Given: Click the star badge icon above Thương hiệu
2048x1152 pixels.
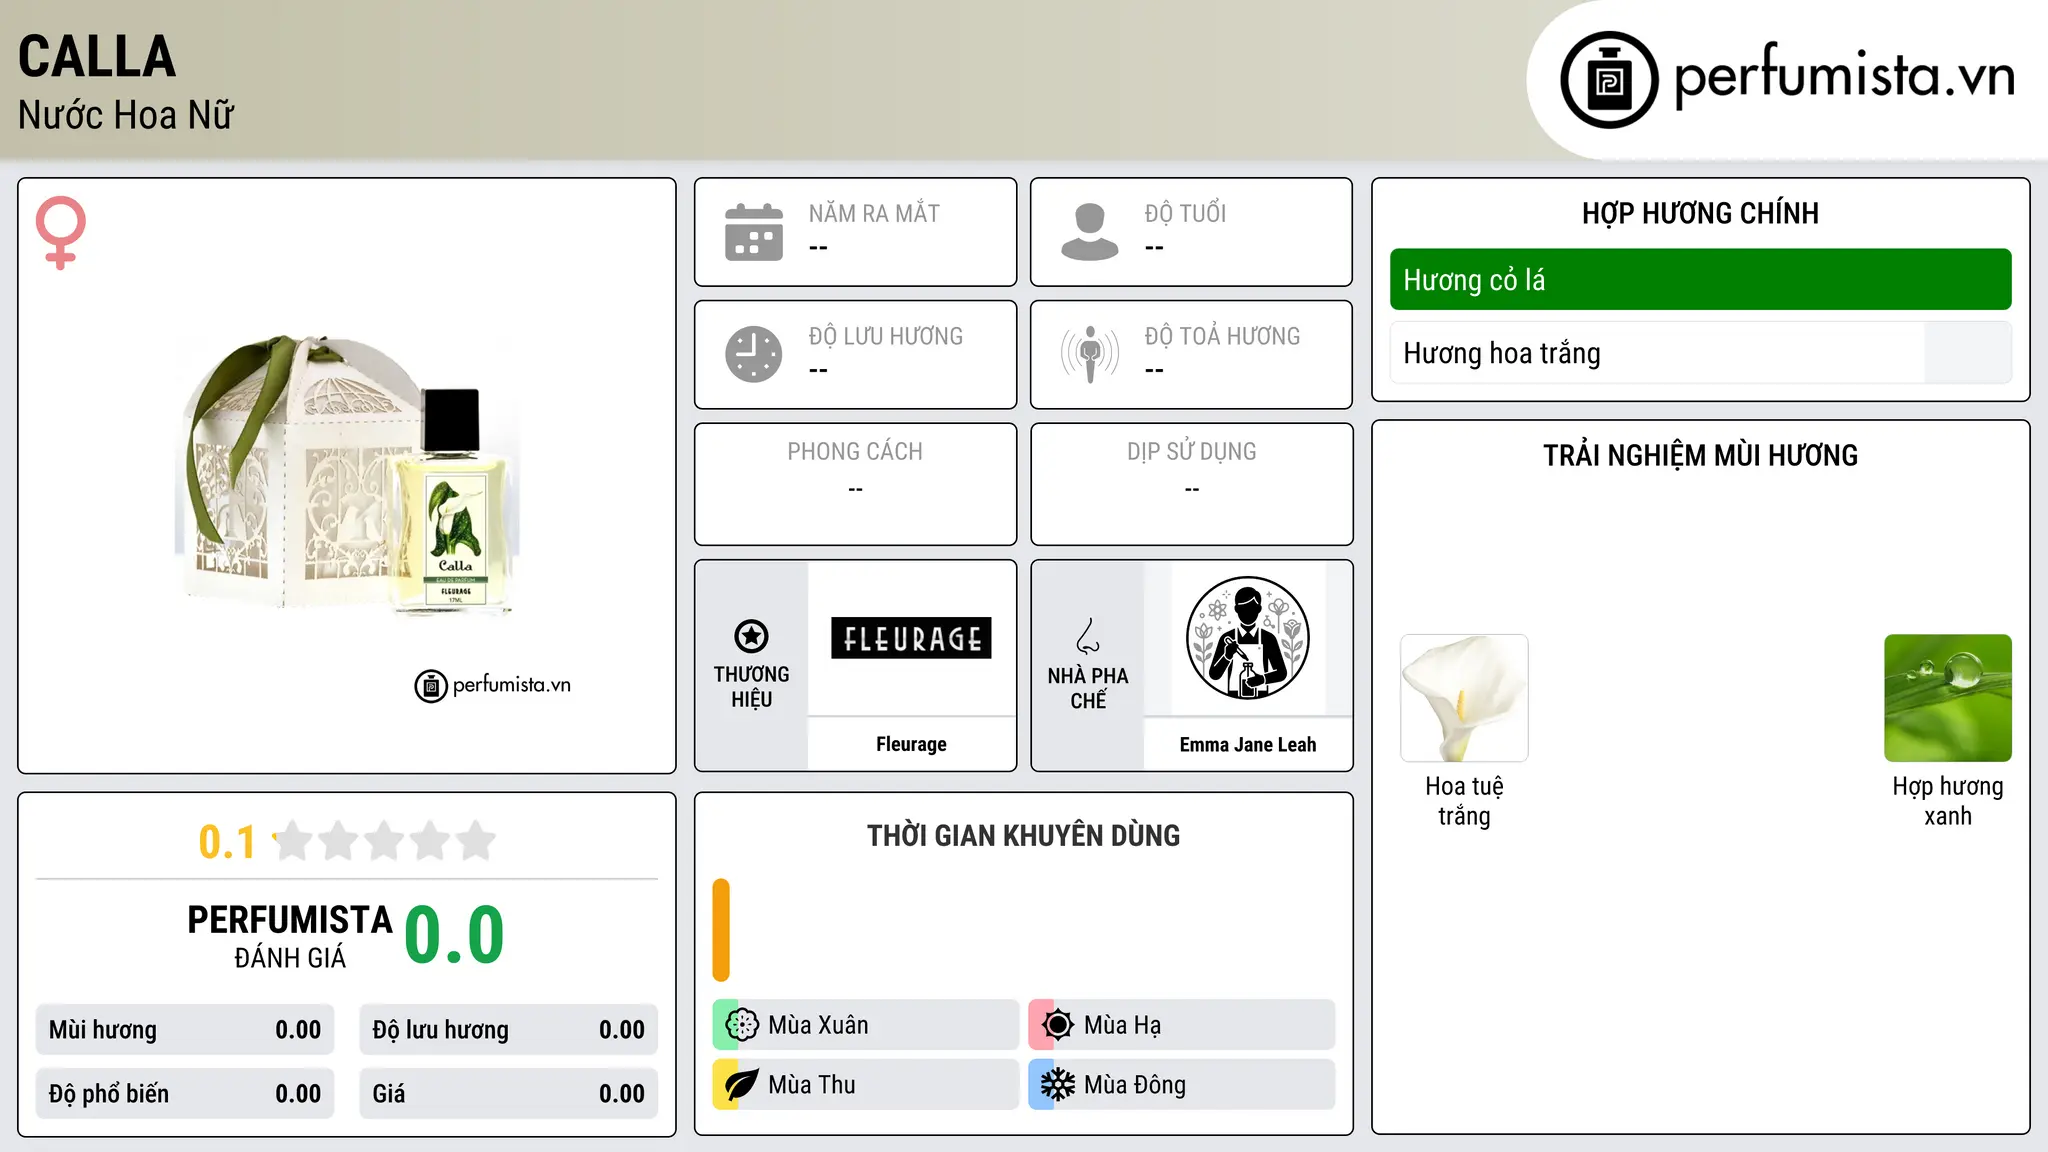Looking at the screenshot, I should point(751,636).
